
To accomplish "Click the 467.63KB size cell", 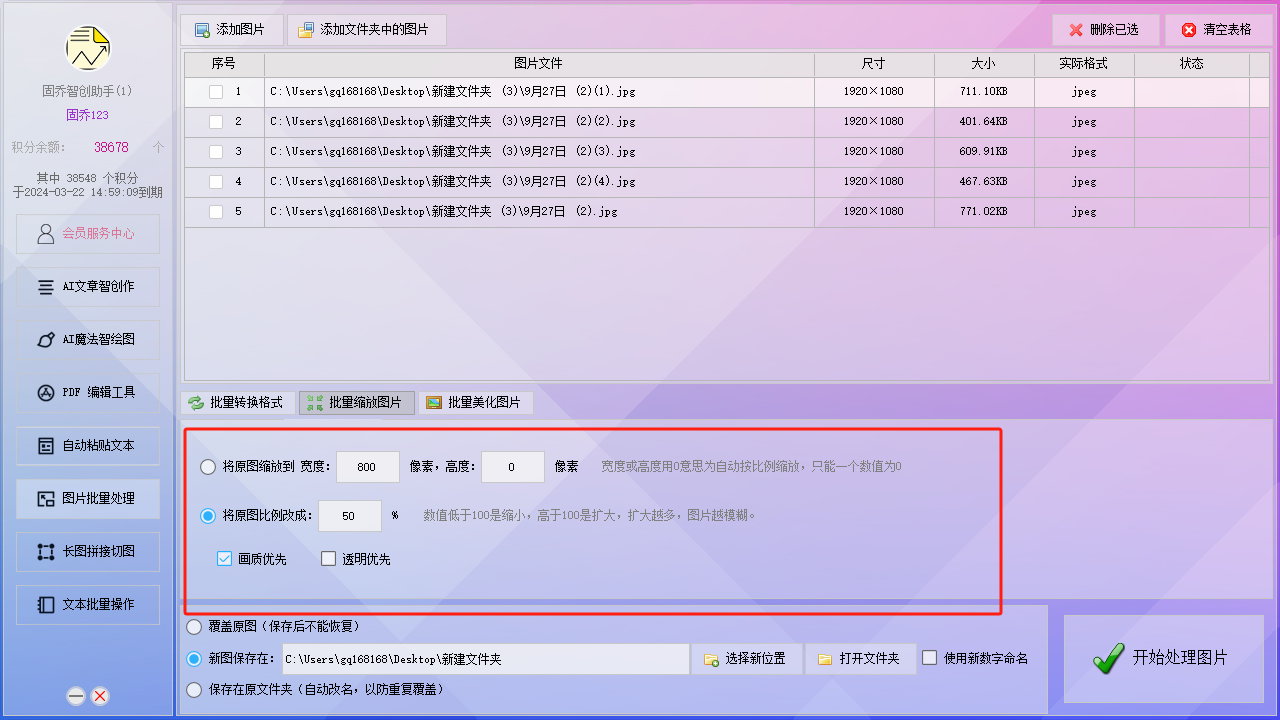I will (984, 182).
